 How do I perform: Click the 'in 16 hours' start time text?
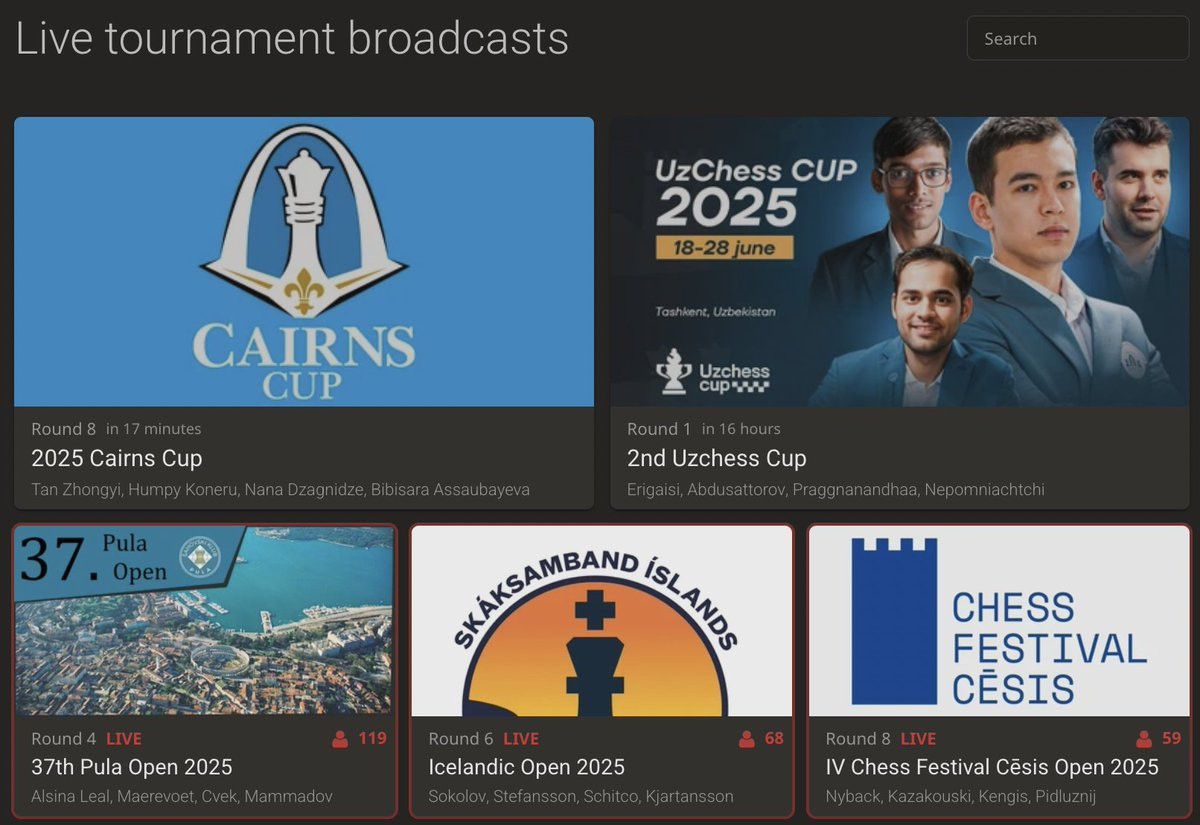pos(741,429)
